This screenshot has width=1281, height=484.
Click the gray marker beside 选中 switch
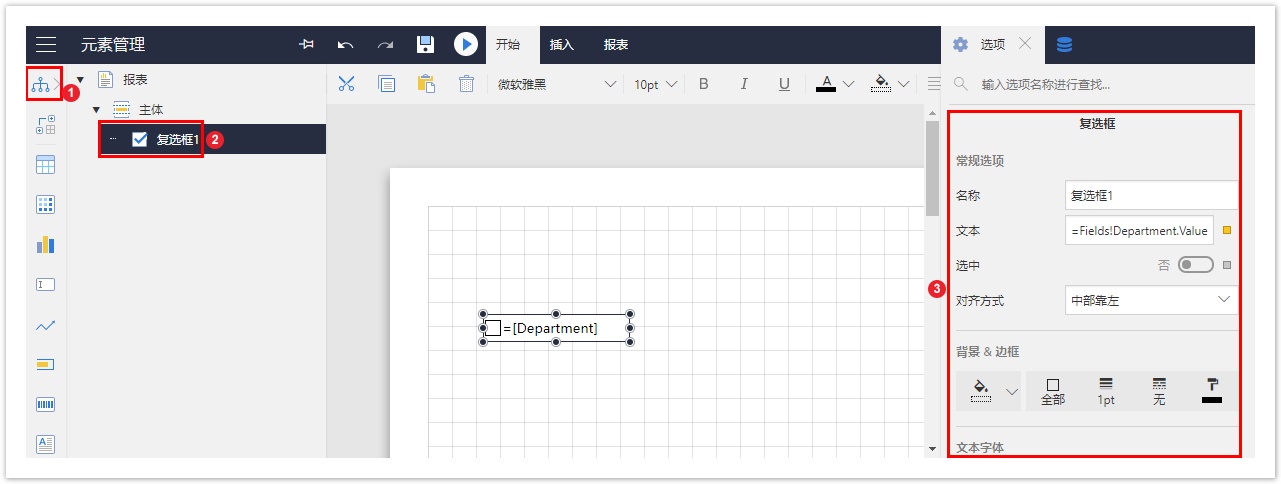point(1227,265)
